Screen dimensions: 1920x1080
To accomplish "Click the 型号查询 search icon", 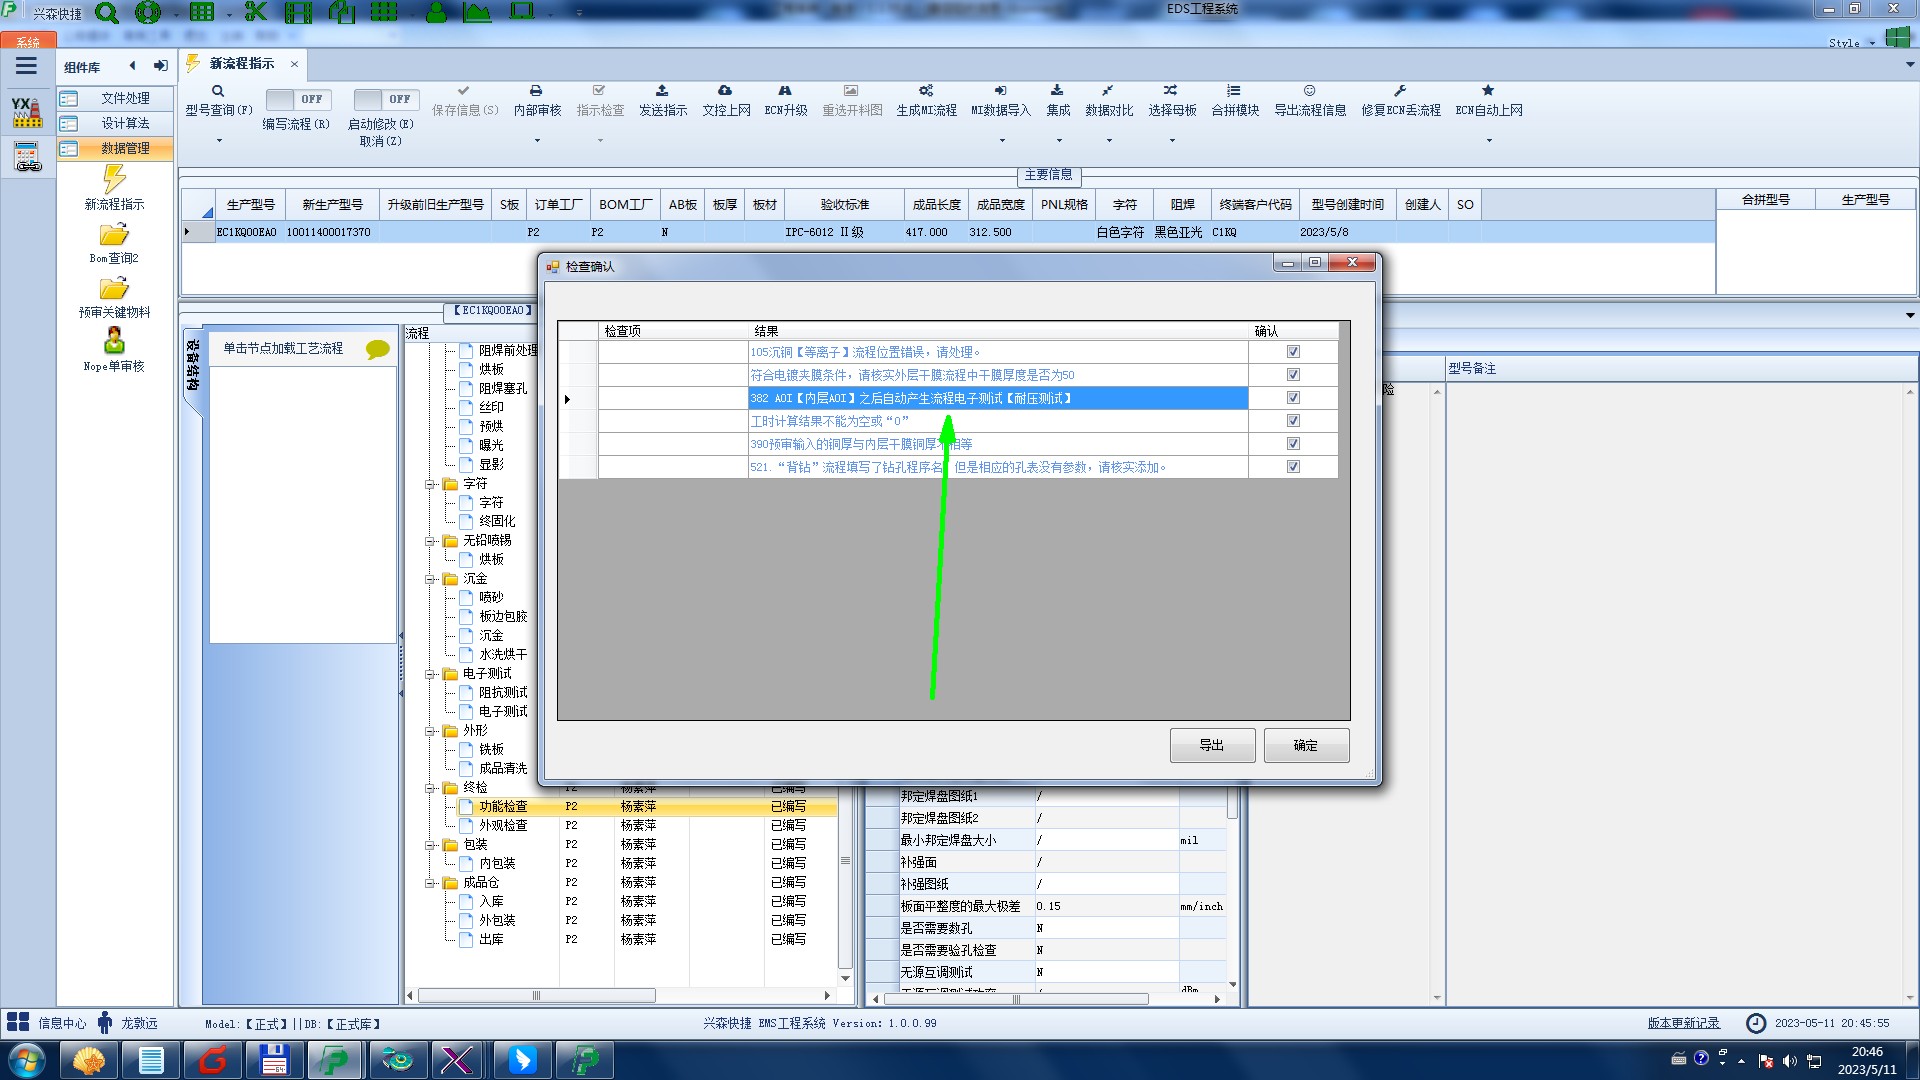I will (218, 91).
